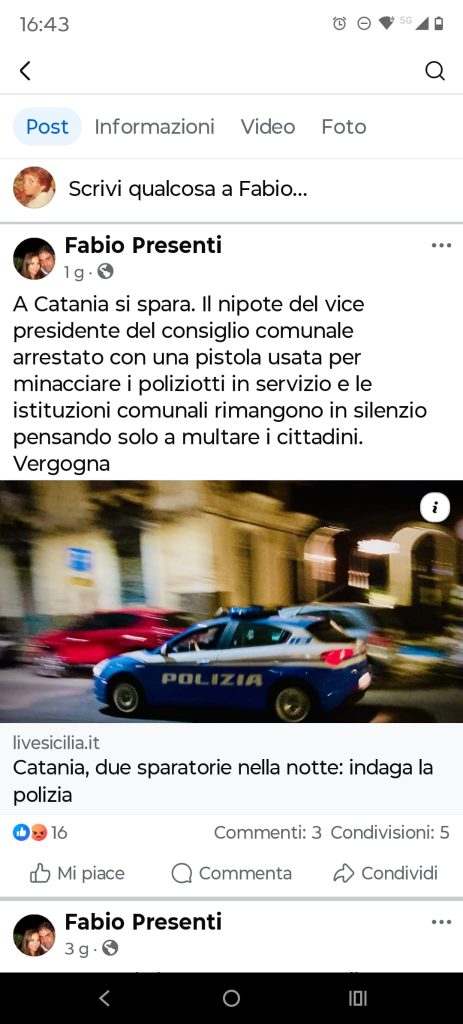This screenshot has height=1024, width=463.
Task: Share the post with Condividi
Action: (385, 873)
